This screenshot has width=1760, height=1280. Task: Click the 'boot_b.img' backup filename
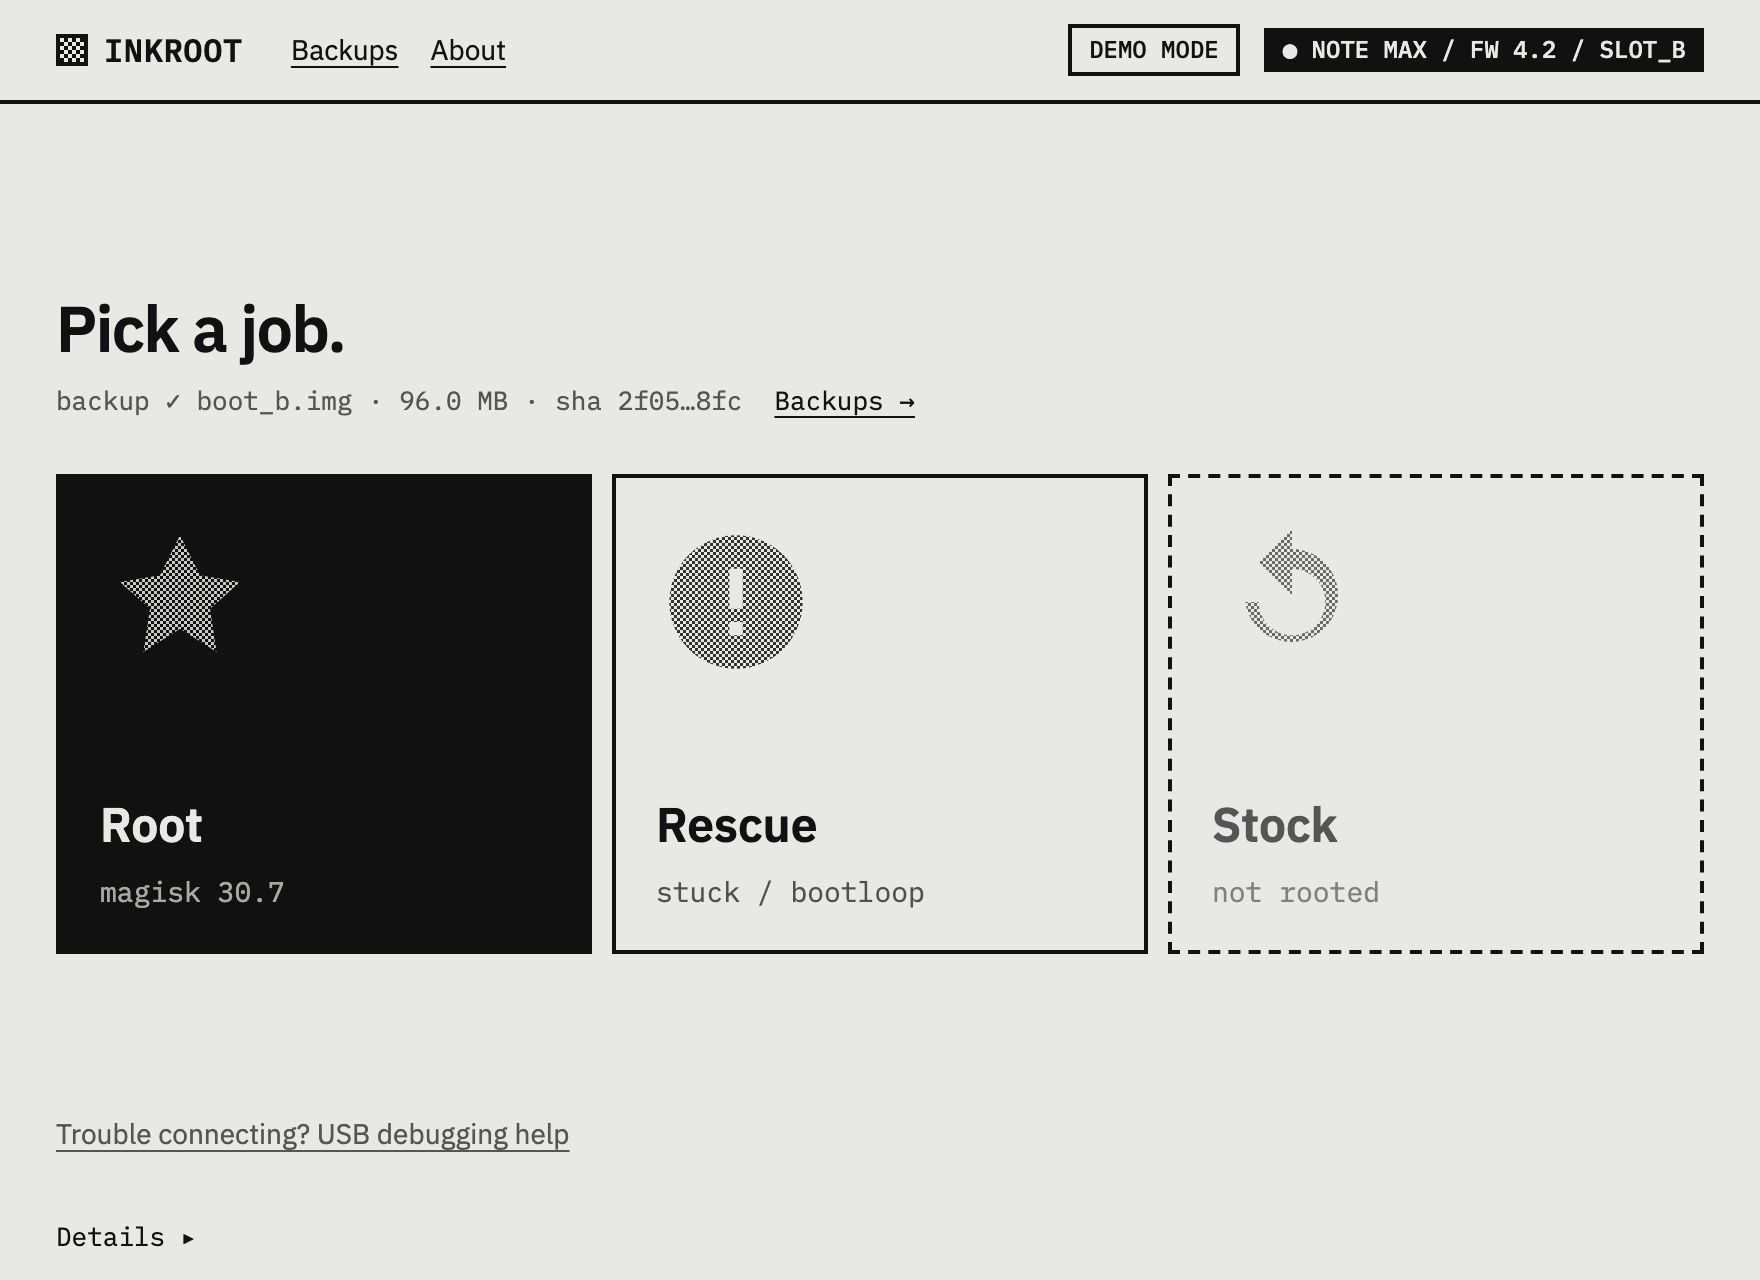click(274, 401)
